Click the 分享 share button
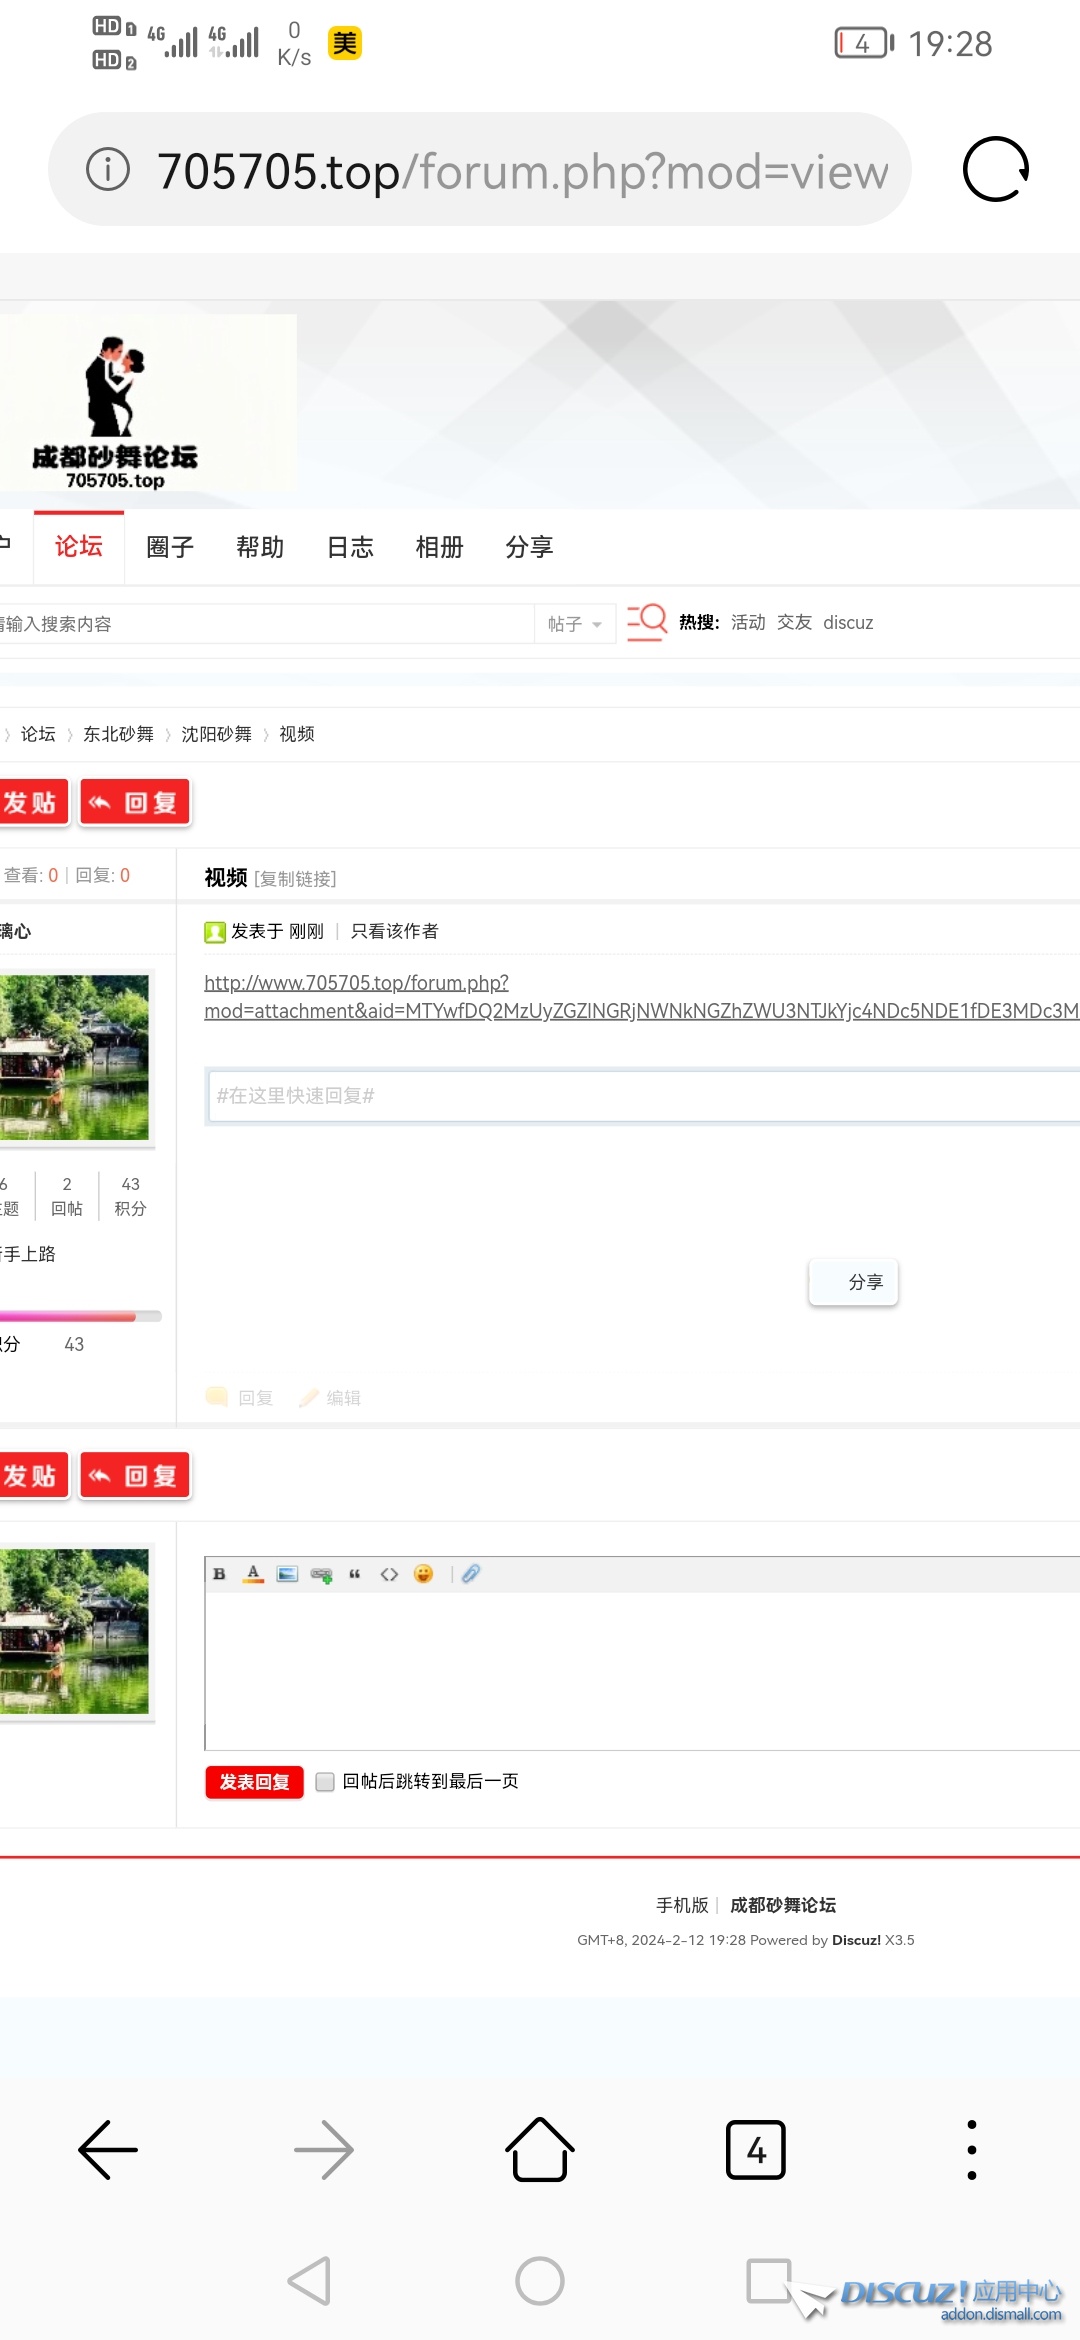The image size is (1080, 2340). (x=853, y=1282)
